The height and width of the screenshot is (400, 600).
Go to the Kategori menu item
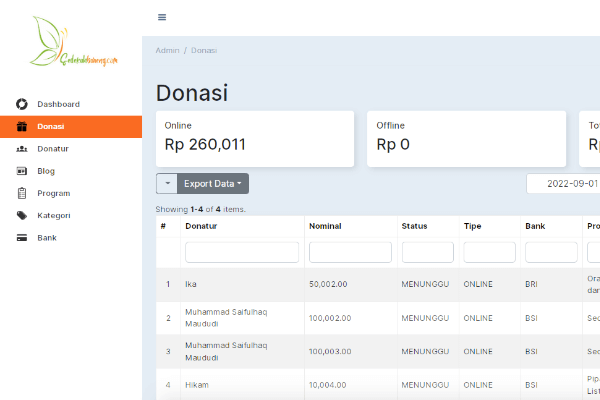click(54, 216)
